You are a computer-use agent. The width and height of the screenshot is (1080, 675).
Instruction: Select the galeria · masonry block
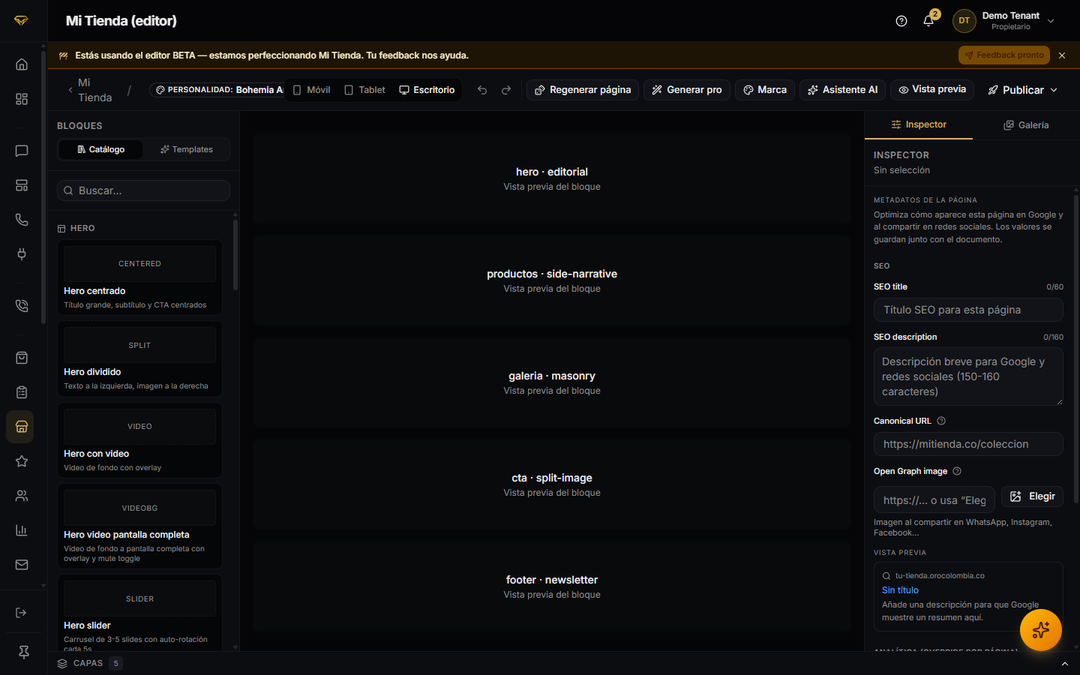(551, 382)
